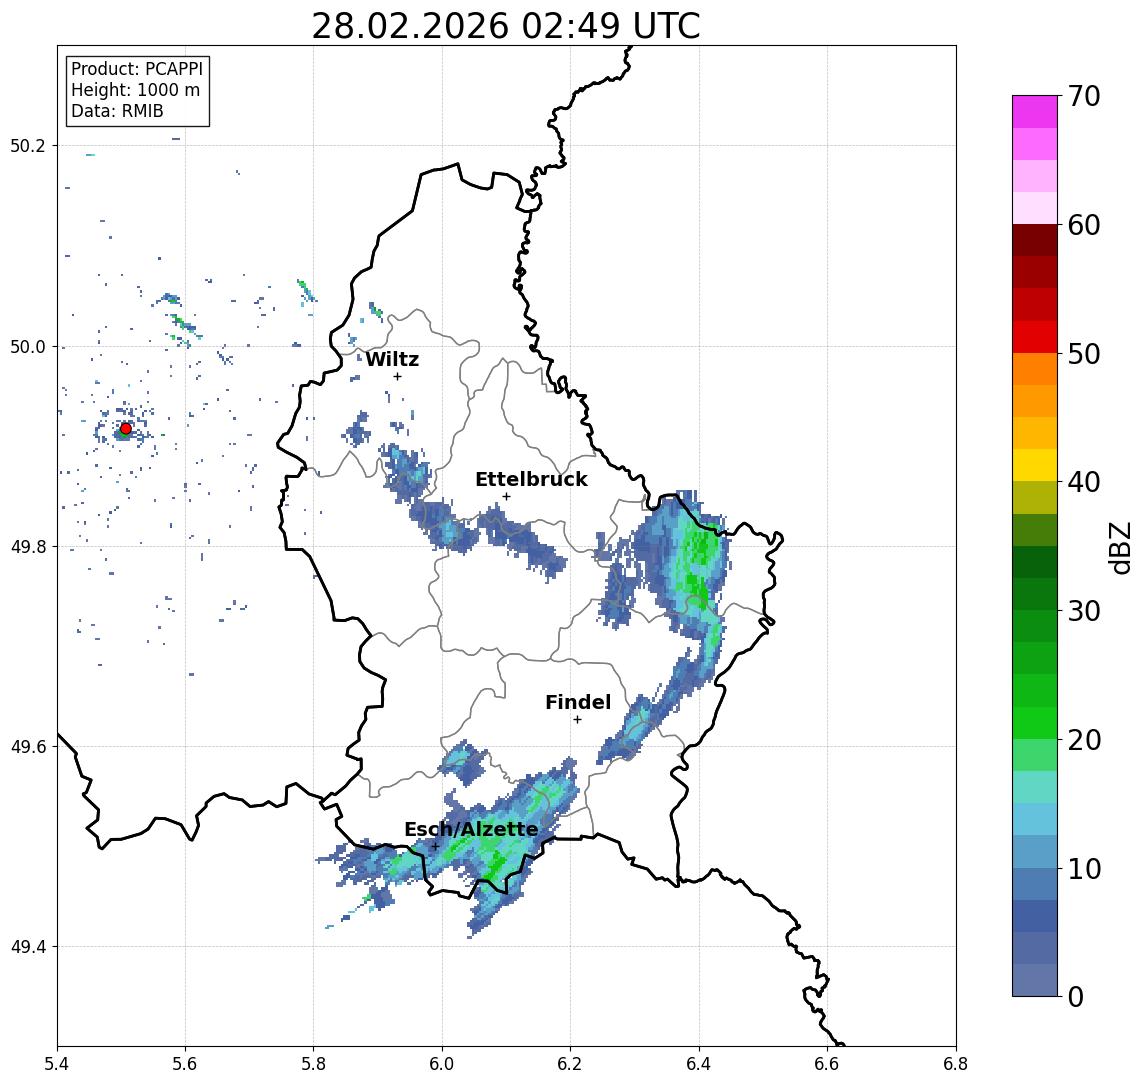1145x1084 pixels.
Task: Click the 6.6 longitude axis label
Action: click(827, 1064)
